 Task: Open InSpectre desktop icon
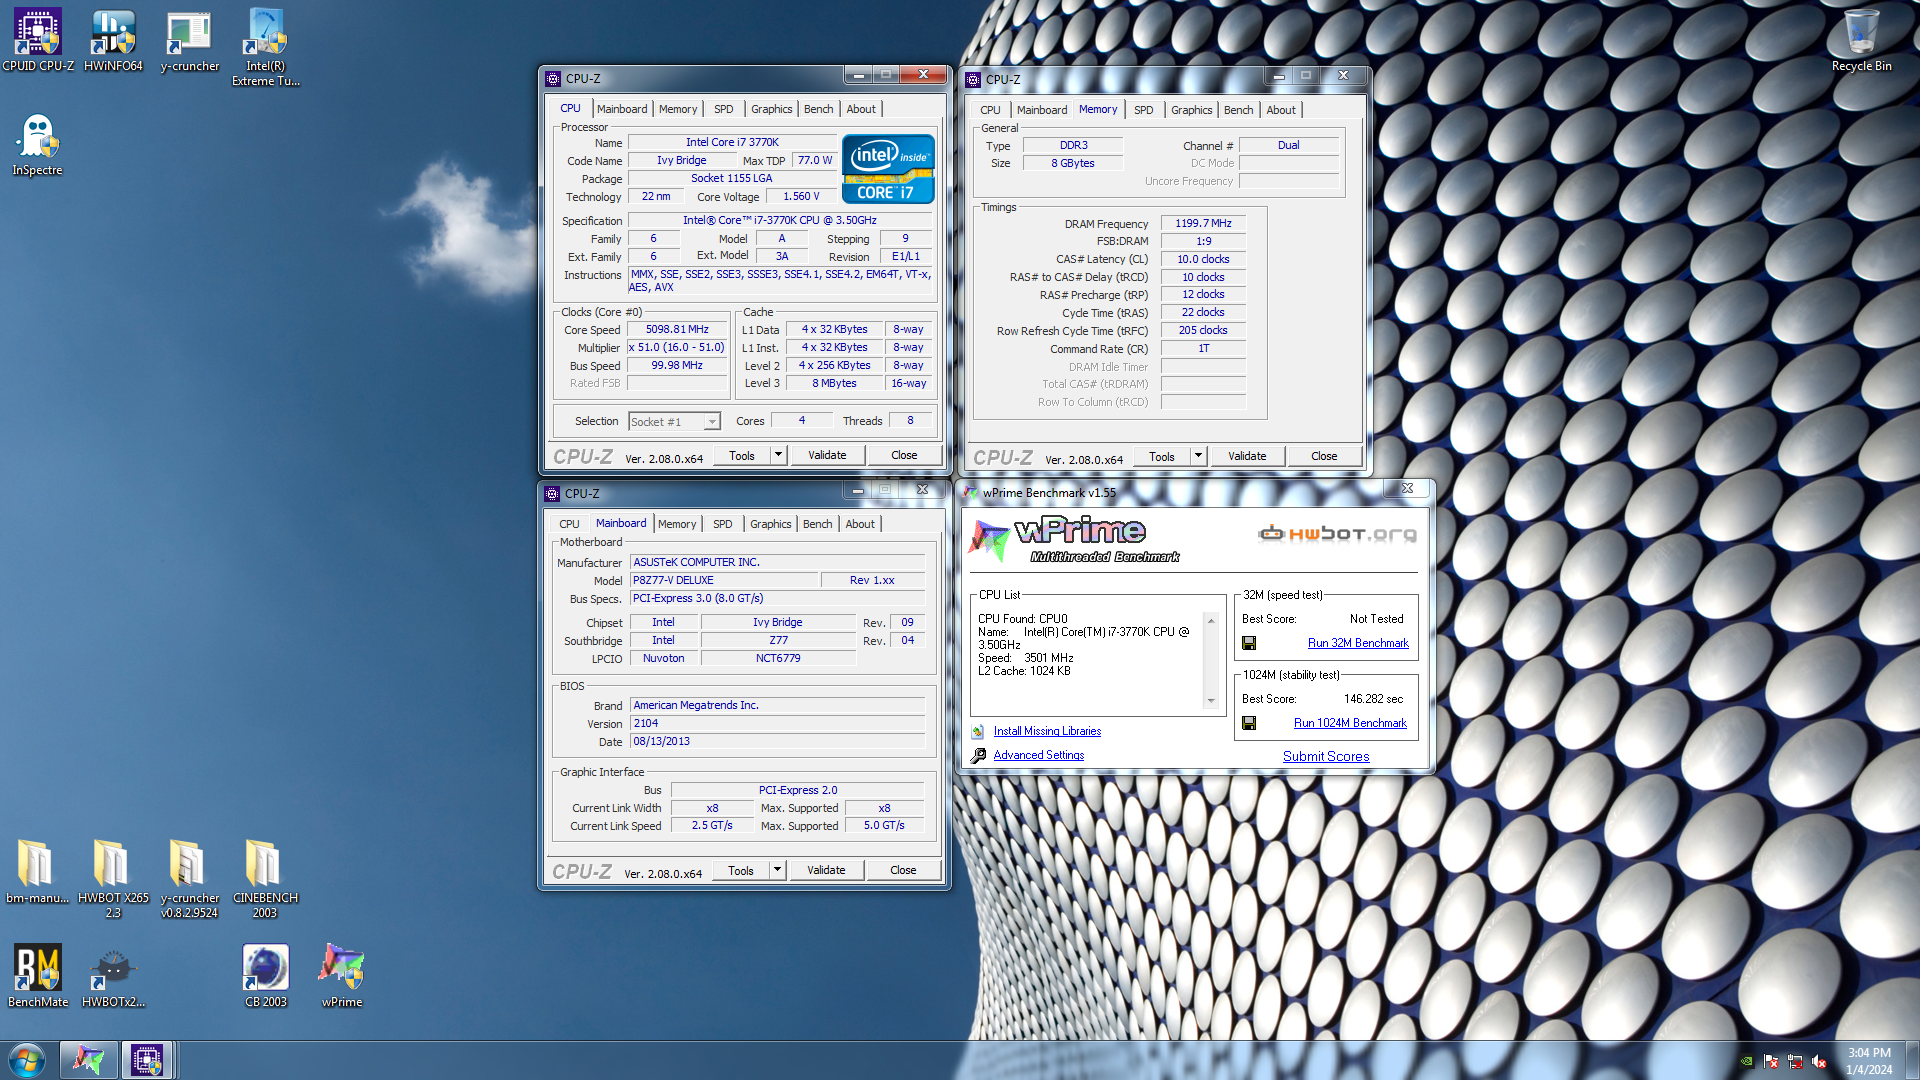38,144
